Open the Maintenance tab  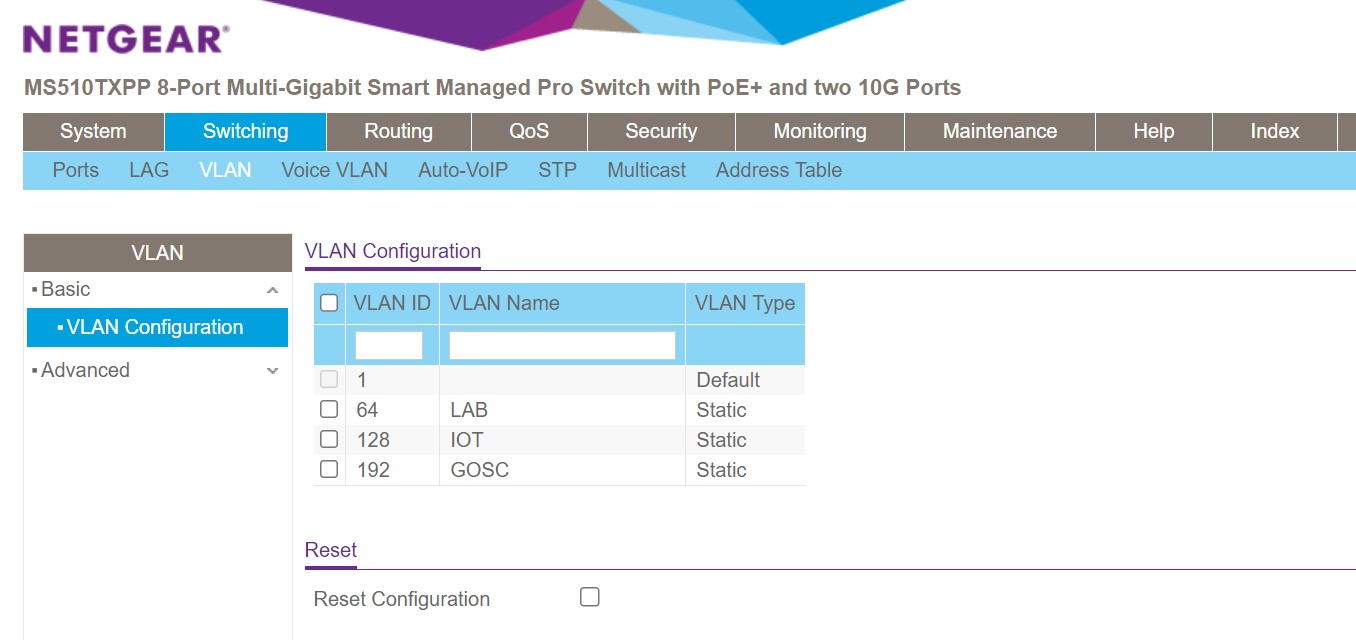click(x=1000, y=131)
